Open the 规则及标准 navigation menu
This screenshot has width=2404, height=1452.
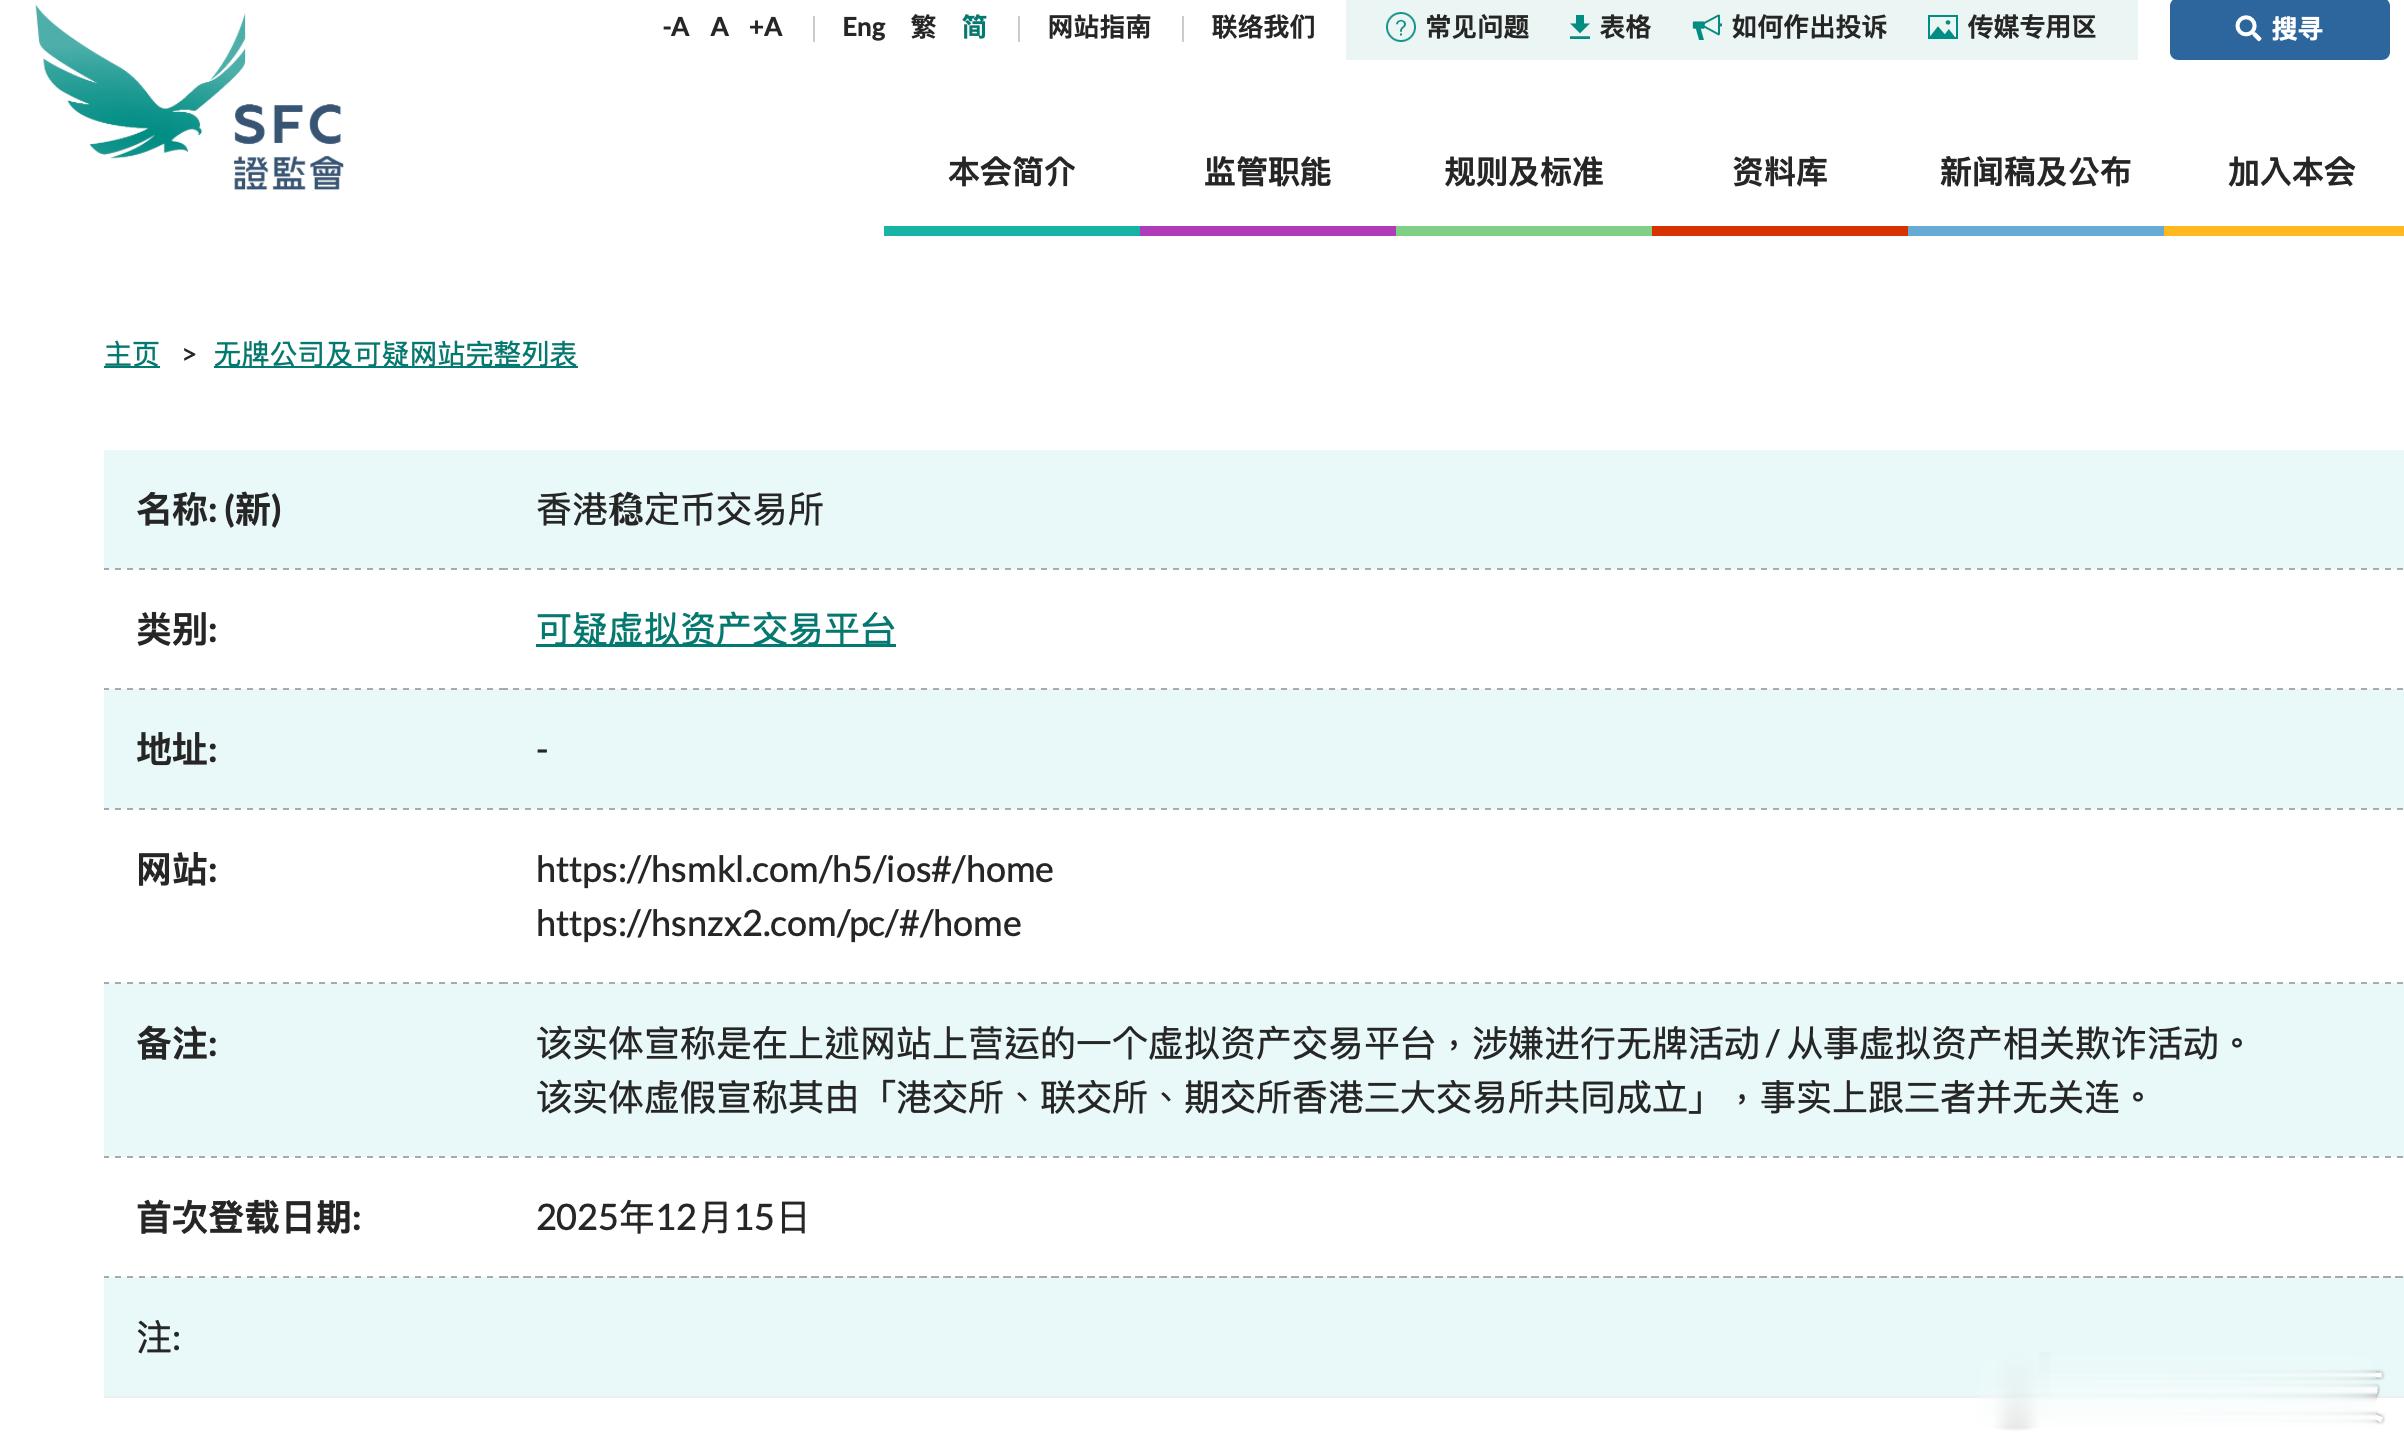coord(1523,173)
